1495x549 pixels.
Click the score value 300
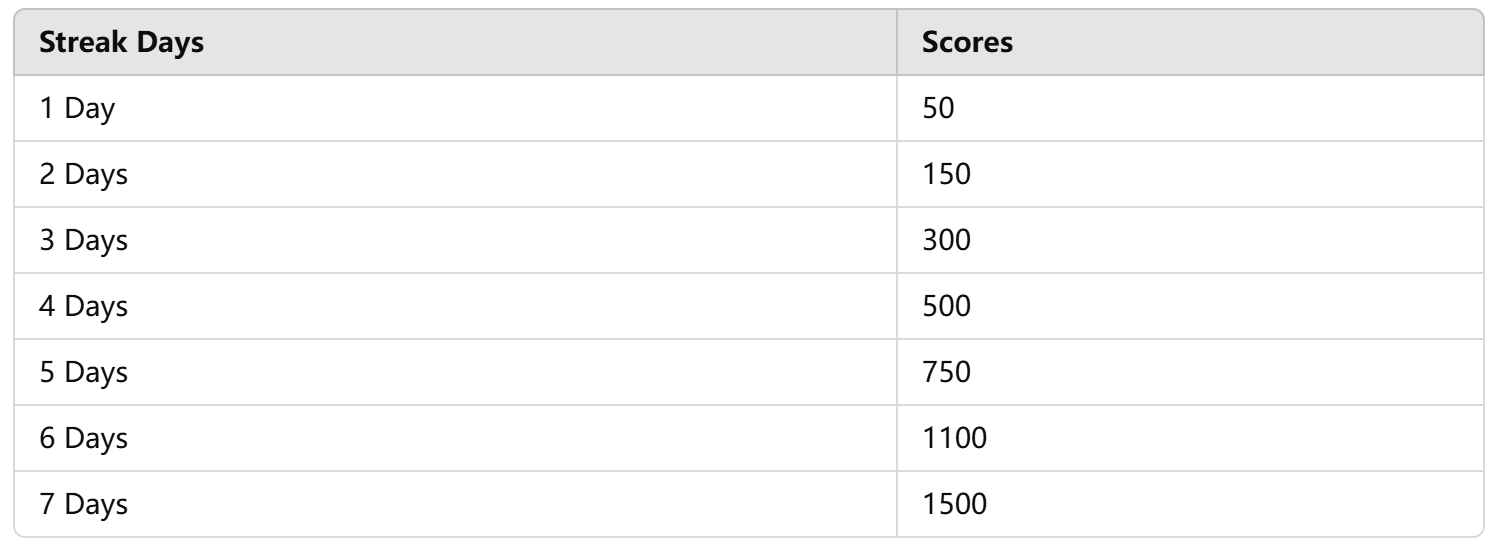point(947,241)
